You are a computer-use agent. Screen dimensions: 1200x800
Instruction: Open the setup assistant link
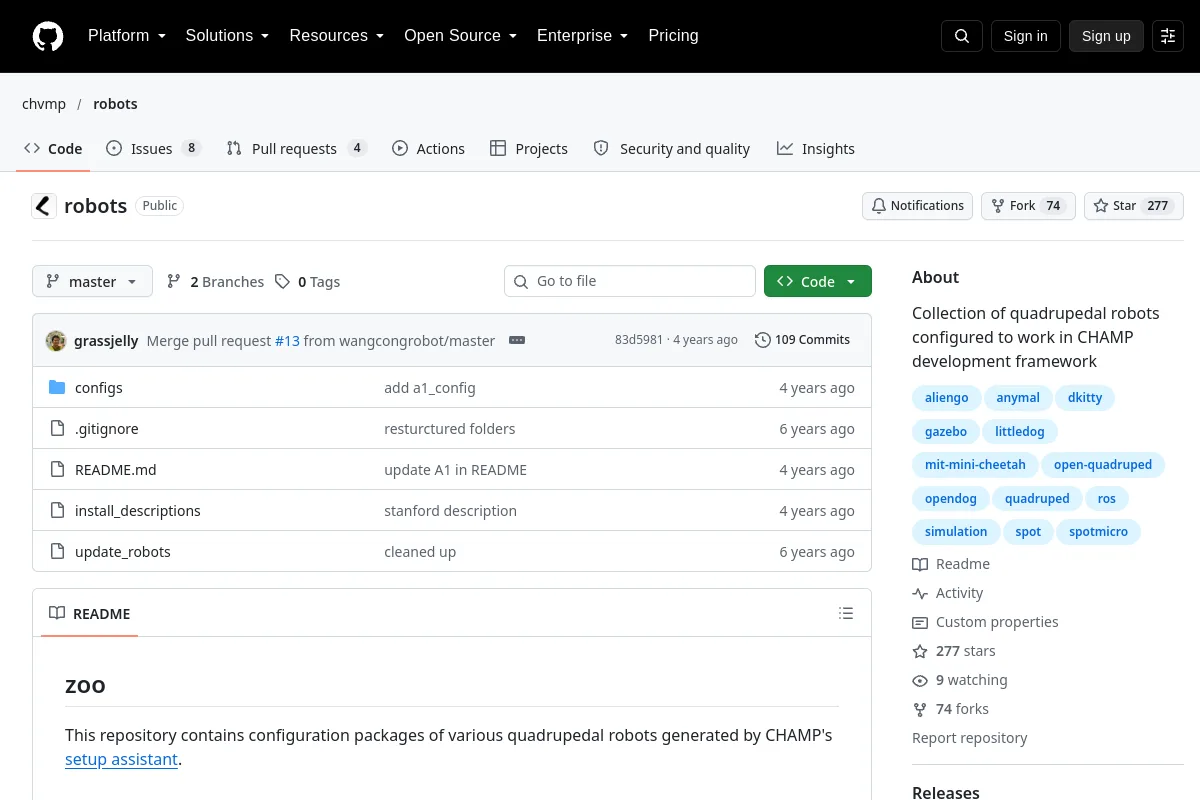[x=122, y=759]
